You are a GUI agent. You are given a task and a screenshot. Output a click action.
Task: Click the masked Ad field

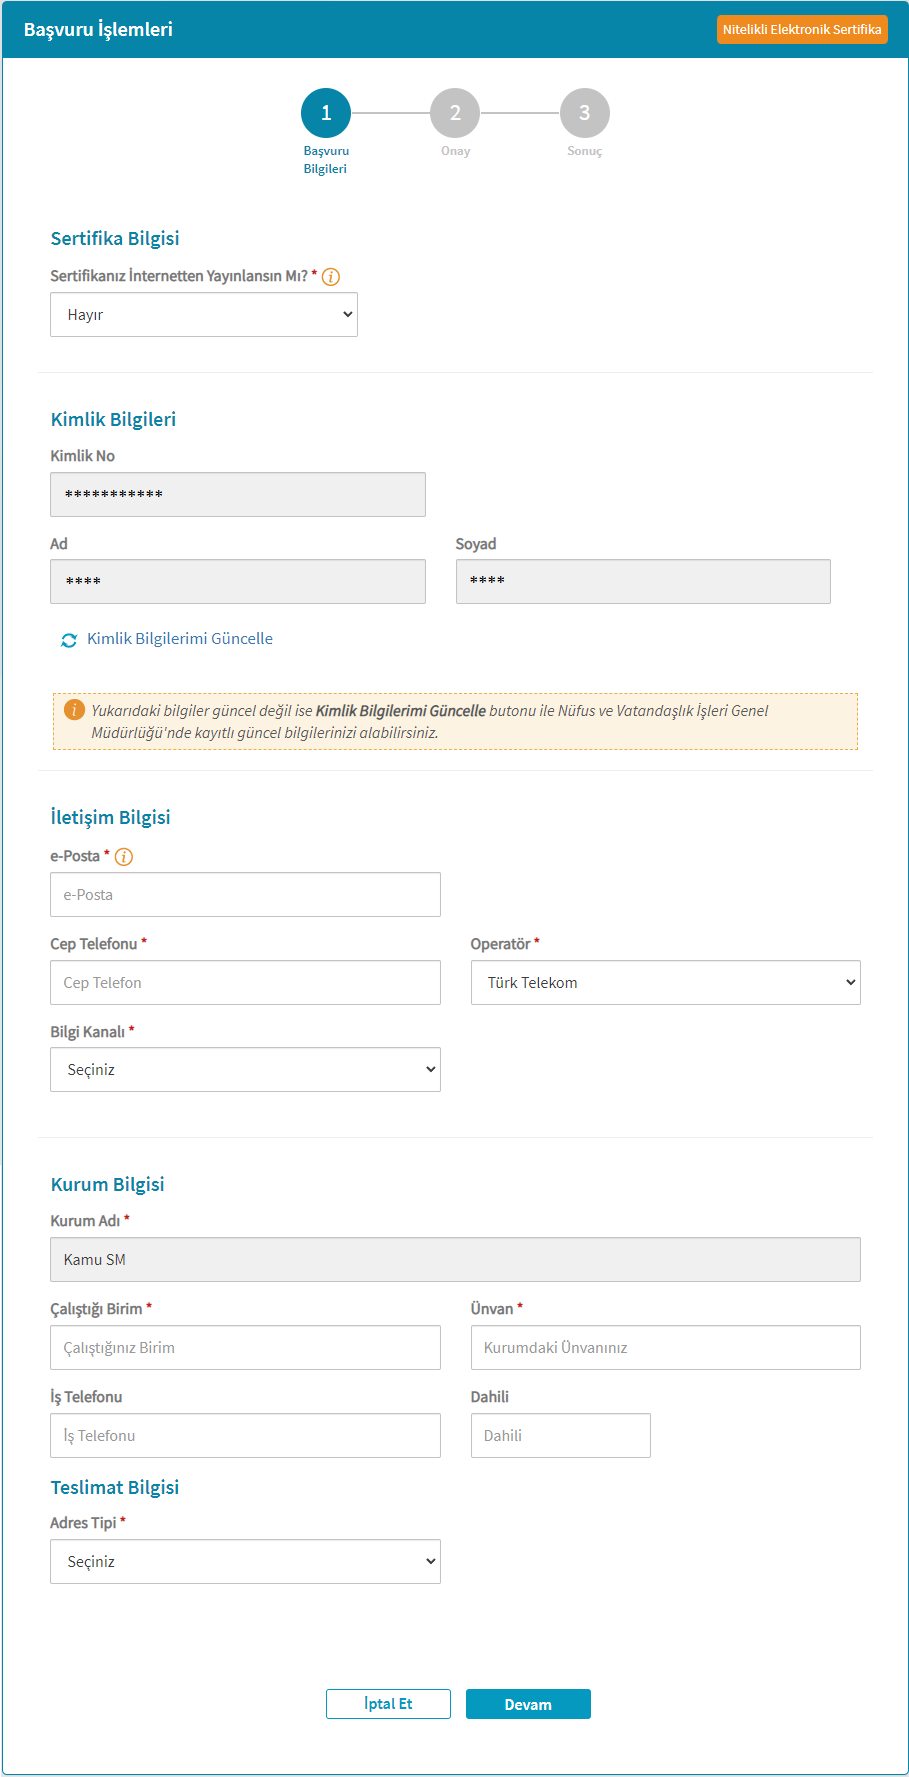pyautogui.click(x=238, y=581)
